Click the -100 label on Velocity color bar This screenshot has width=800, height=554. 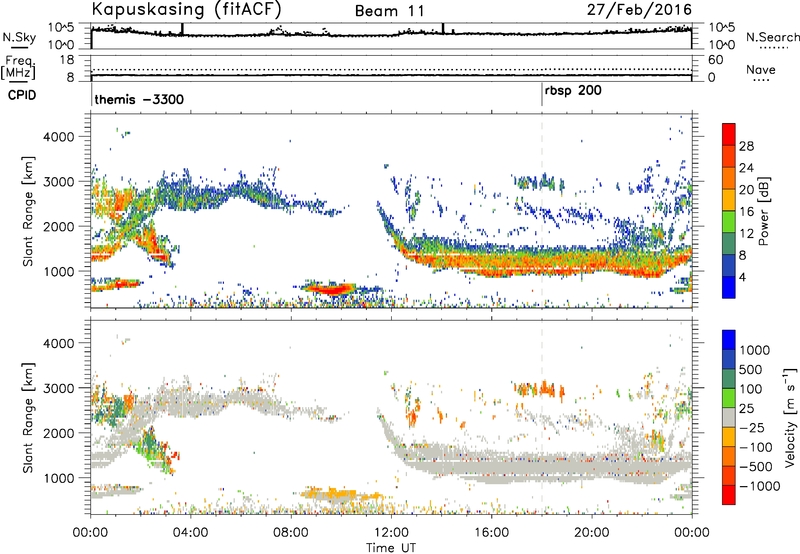[x=756, y=447]
